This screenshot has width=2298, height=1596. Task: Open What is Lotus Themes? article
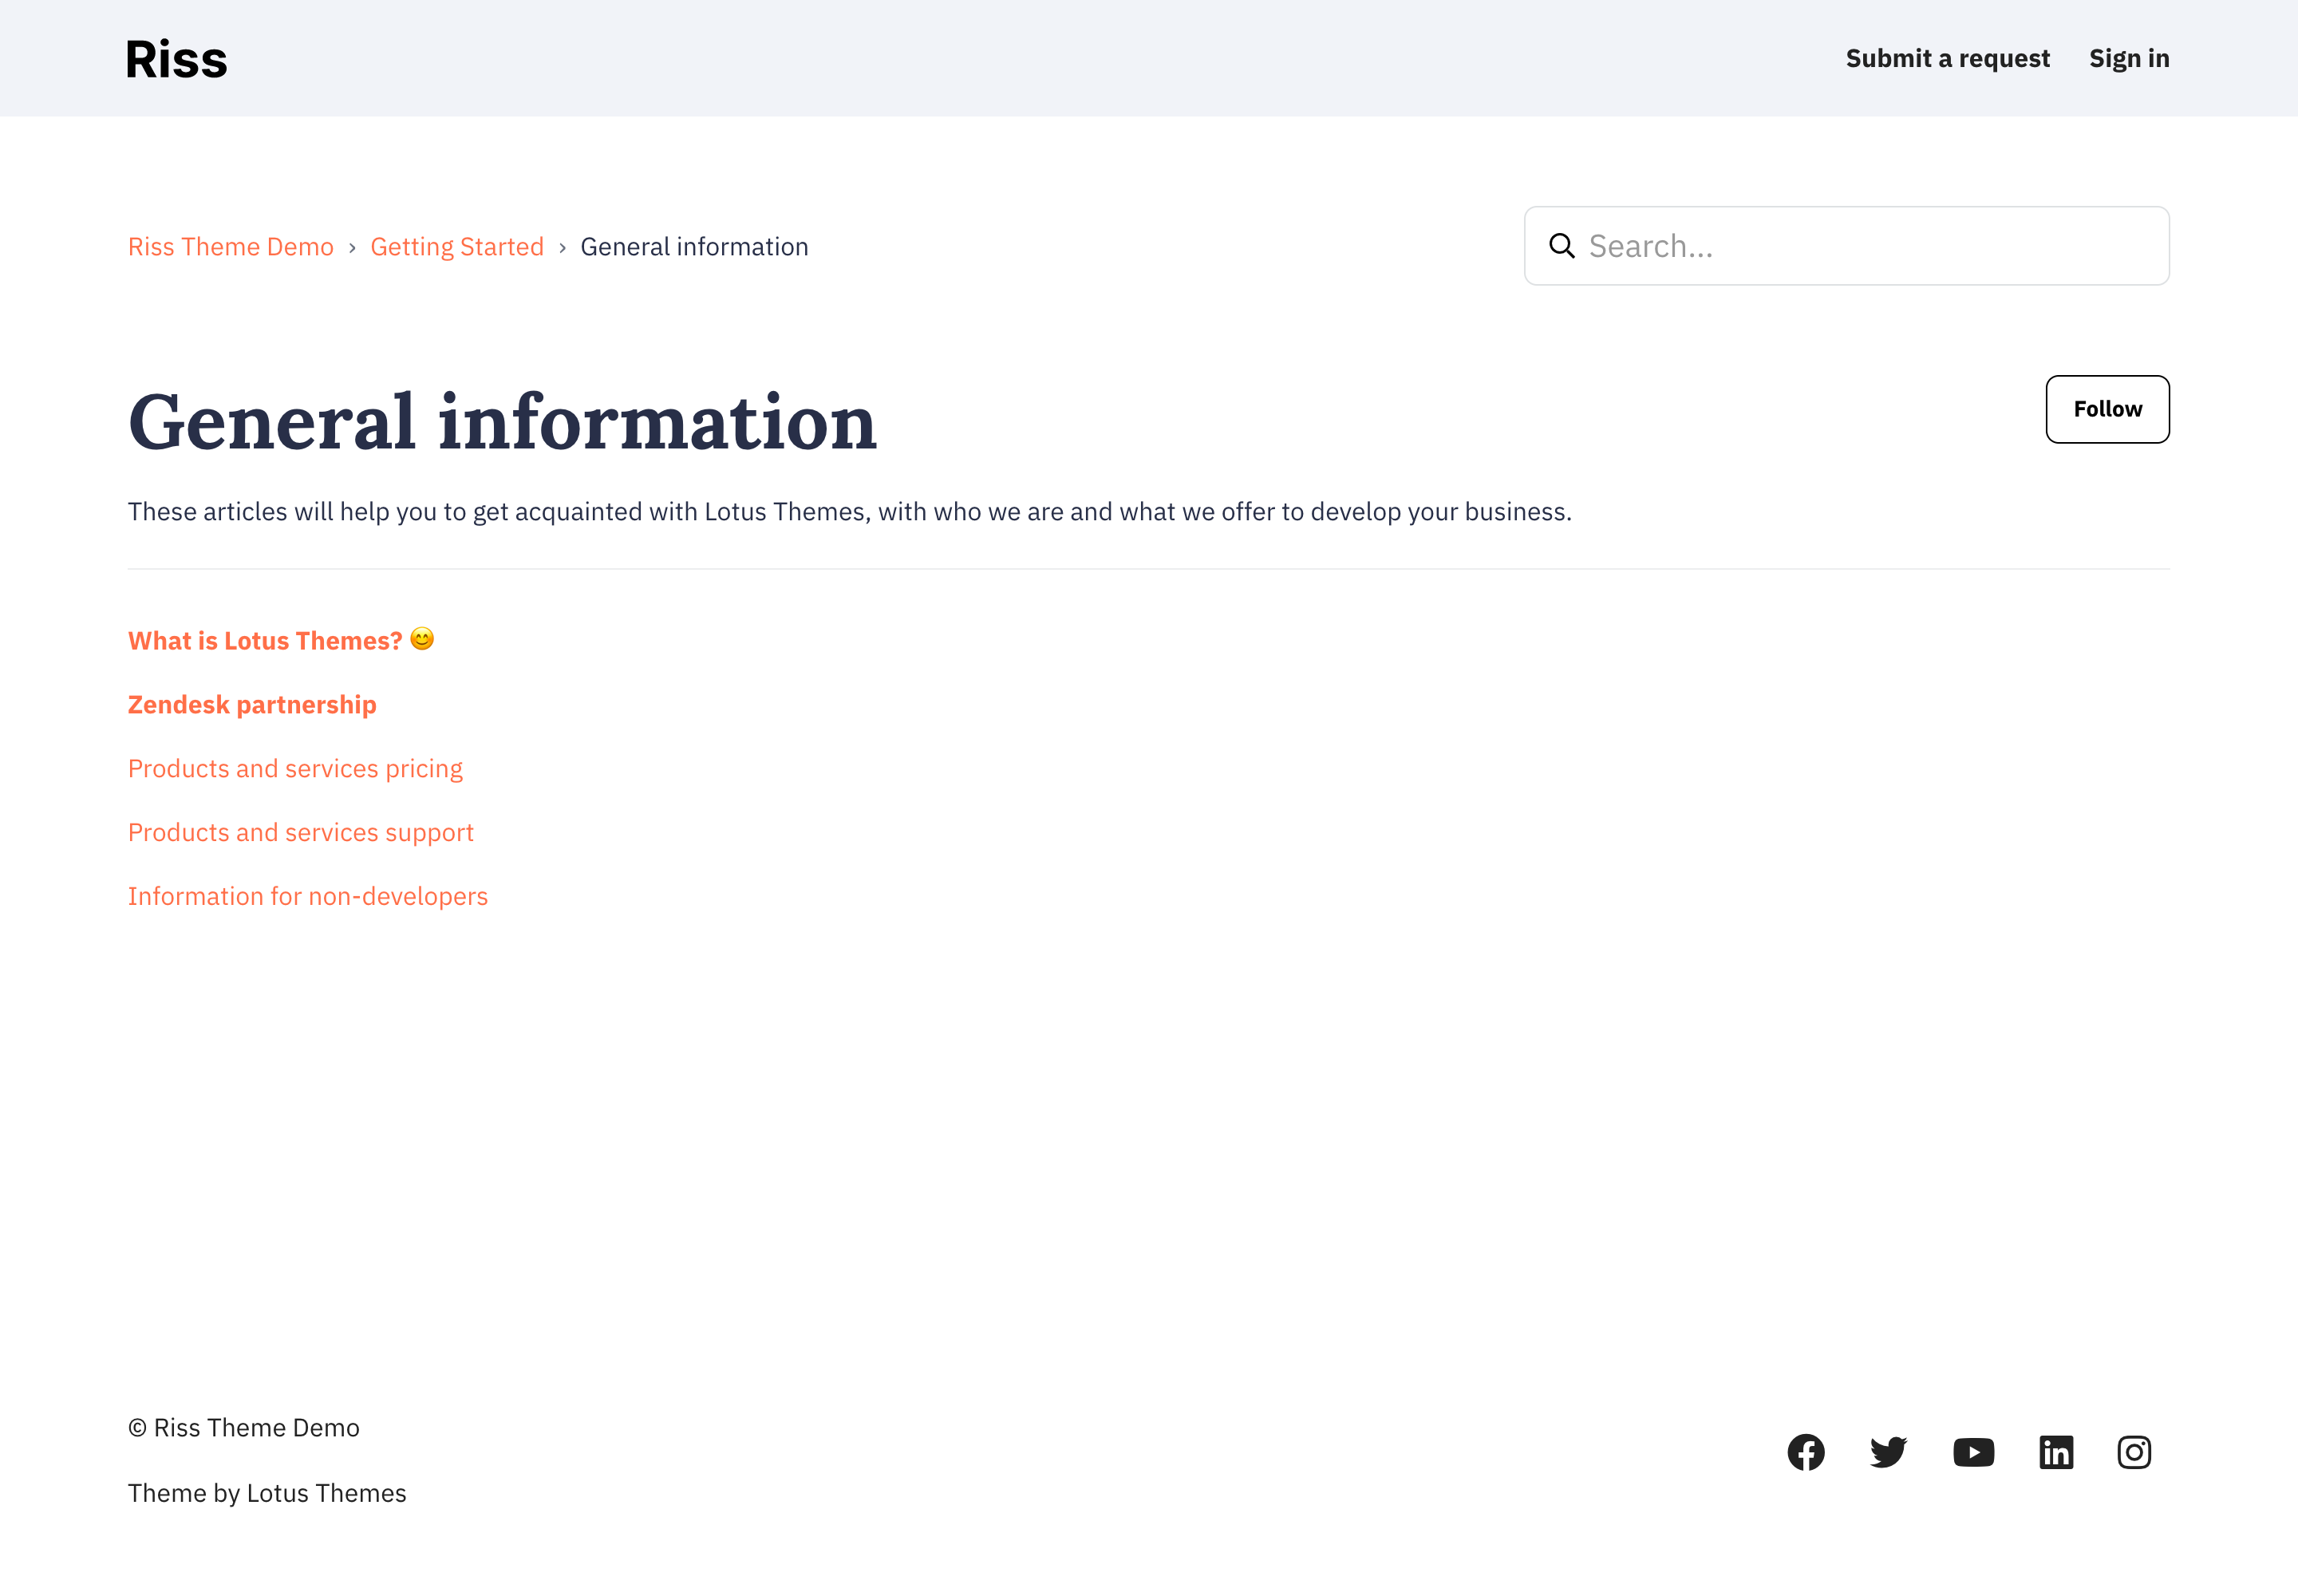(x=265, y=641)
